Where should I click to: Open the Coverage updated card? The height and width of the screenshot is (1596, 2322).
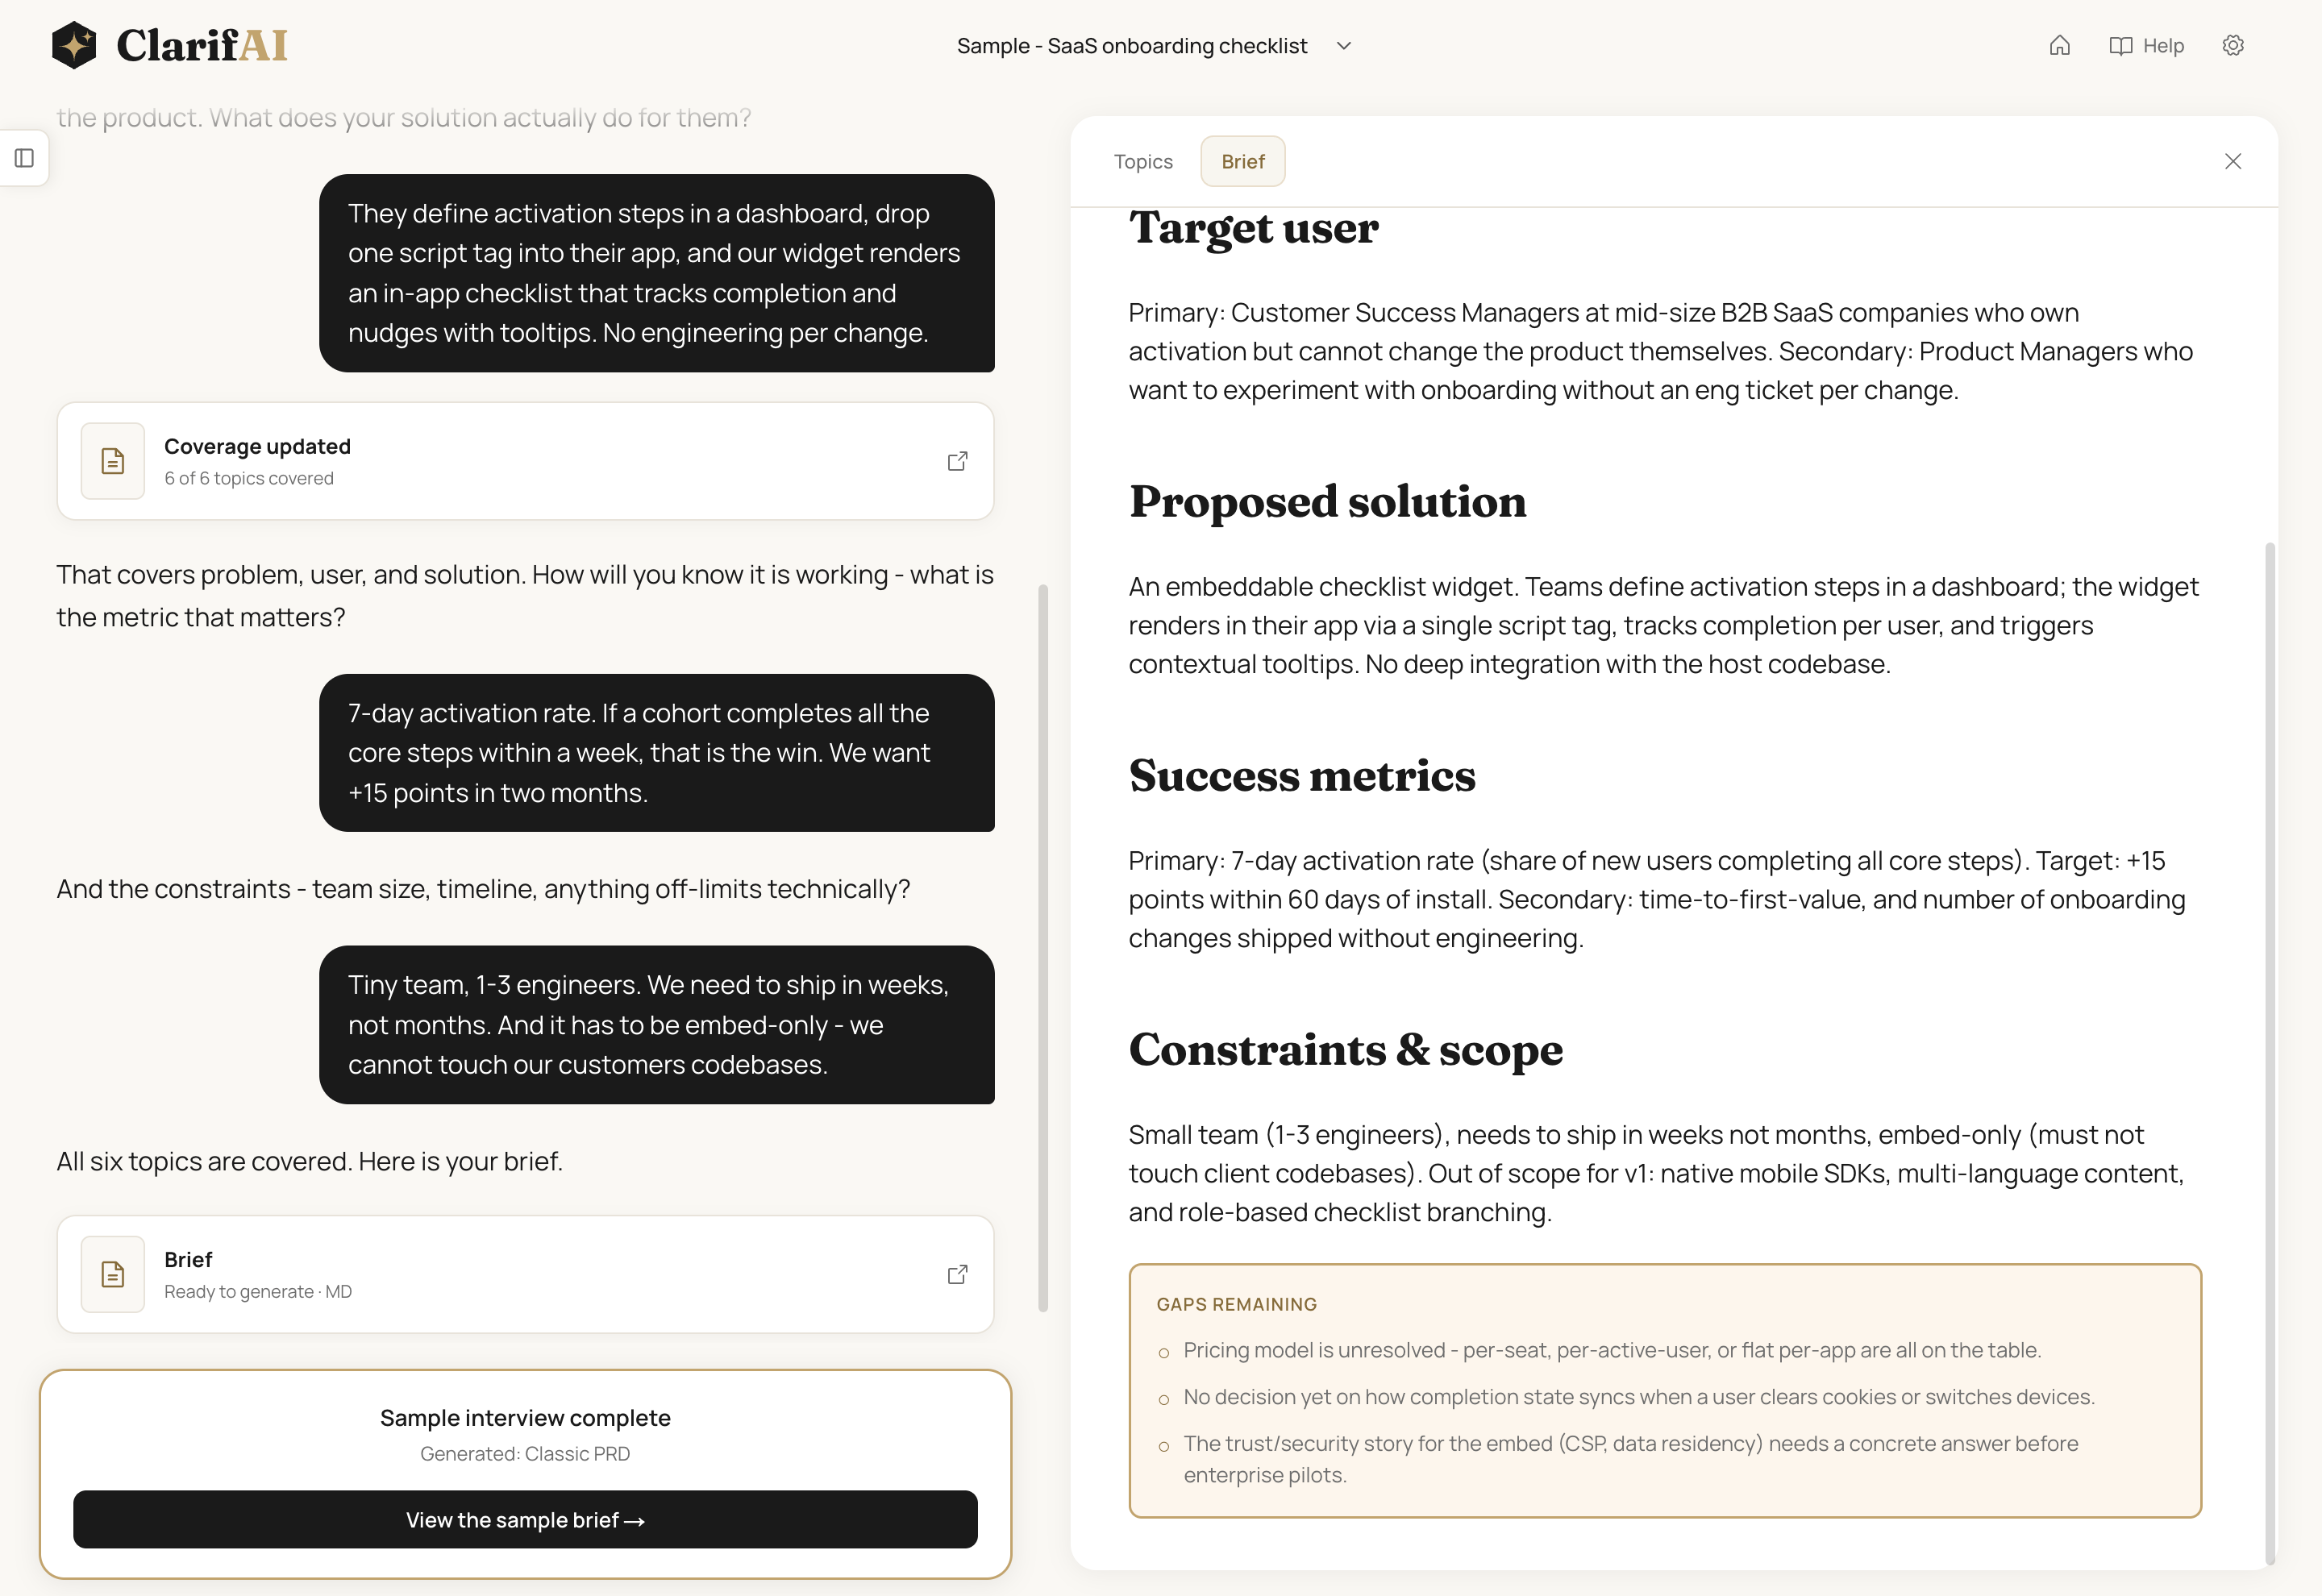point(525,461)
